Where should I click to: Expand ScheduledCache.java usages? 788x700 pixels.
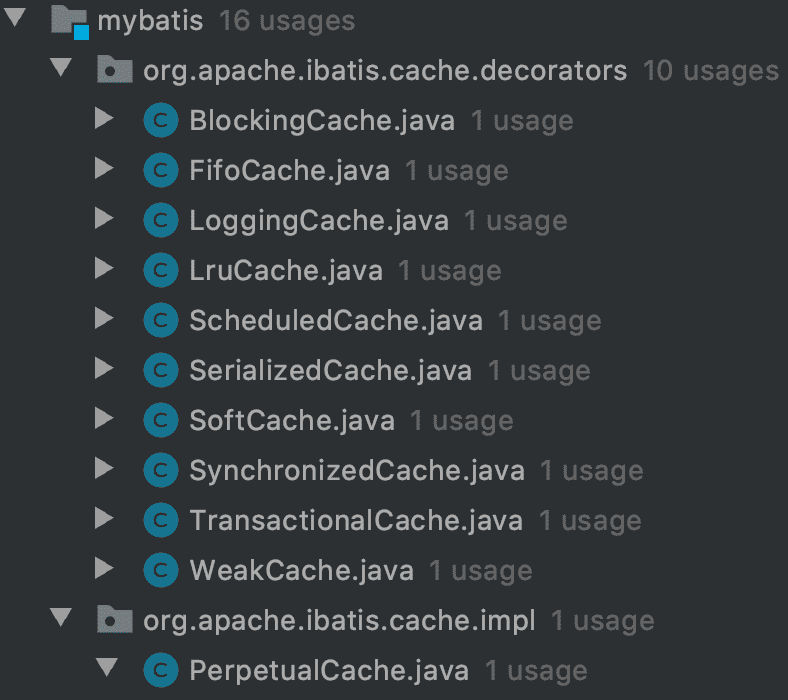104,319
